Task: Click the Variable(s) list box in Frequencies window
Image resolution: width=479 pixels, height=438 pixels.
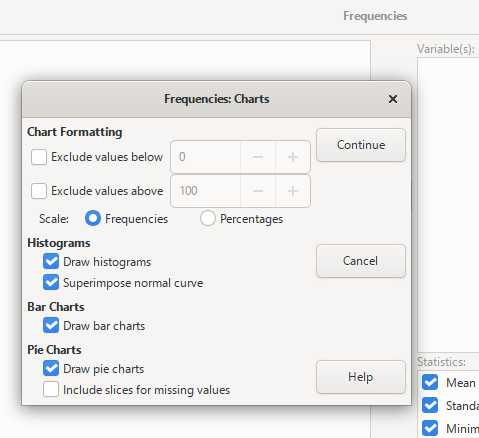Action: pos(448,204)
